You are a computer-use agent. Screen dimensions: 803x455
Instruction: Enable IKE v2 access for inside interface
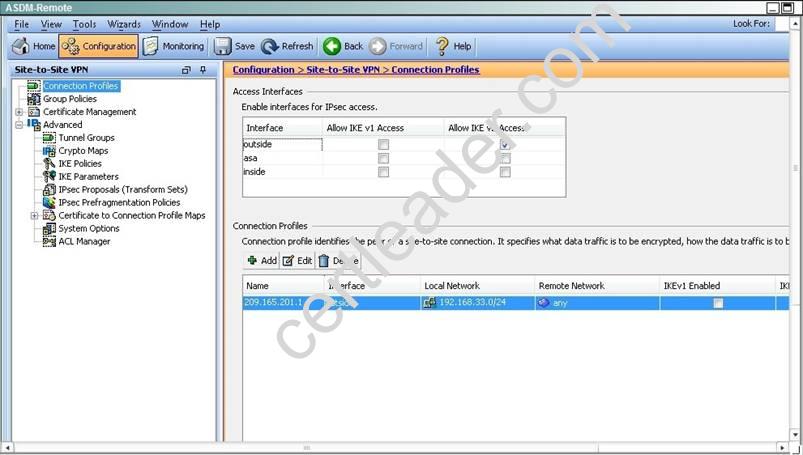(x=505, y=172)
